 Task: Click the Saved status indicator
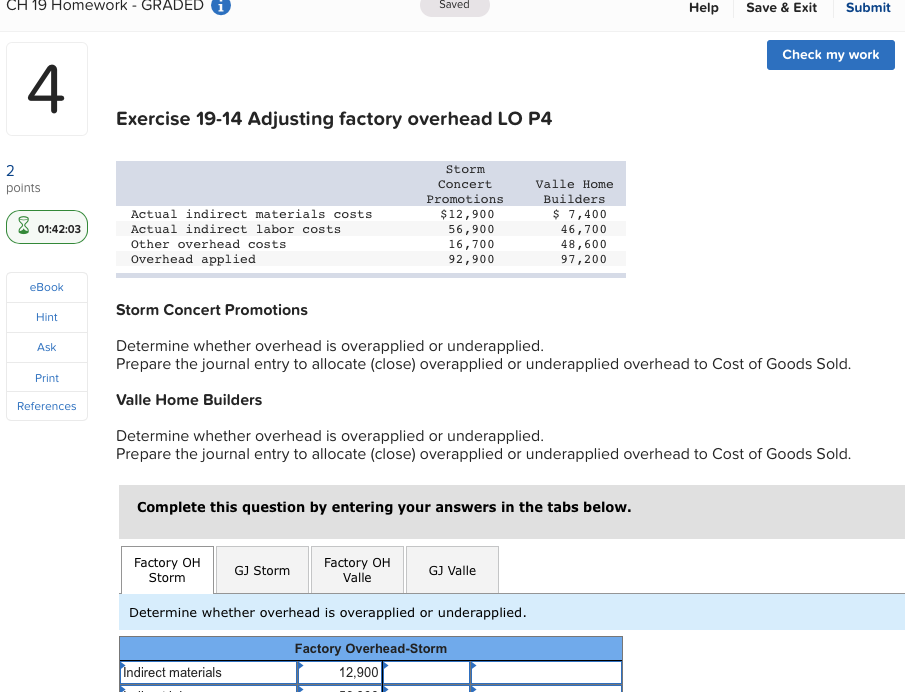[x=454, y=5]
